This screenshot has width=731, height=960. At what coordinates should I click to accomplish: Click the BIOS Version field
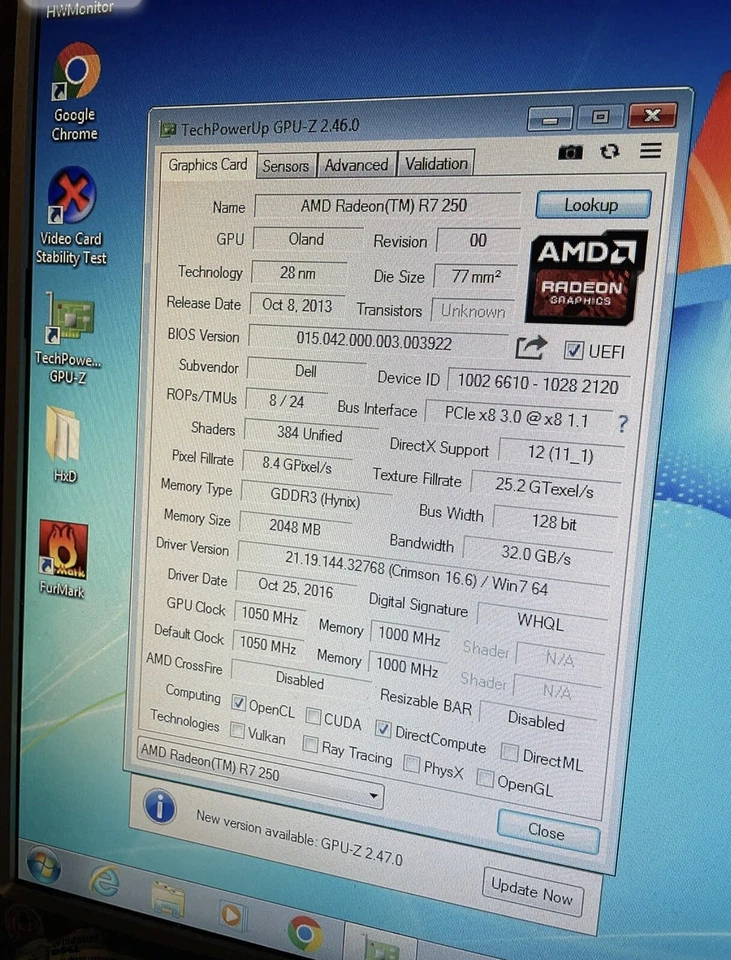377,340
